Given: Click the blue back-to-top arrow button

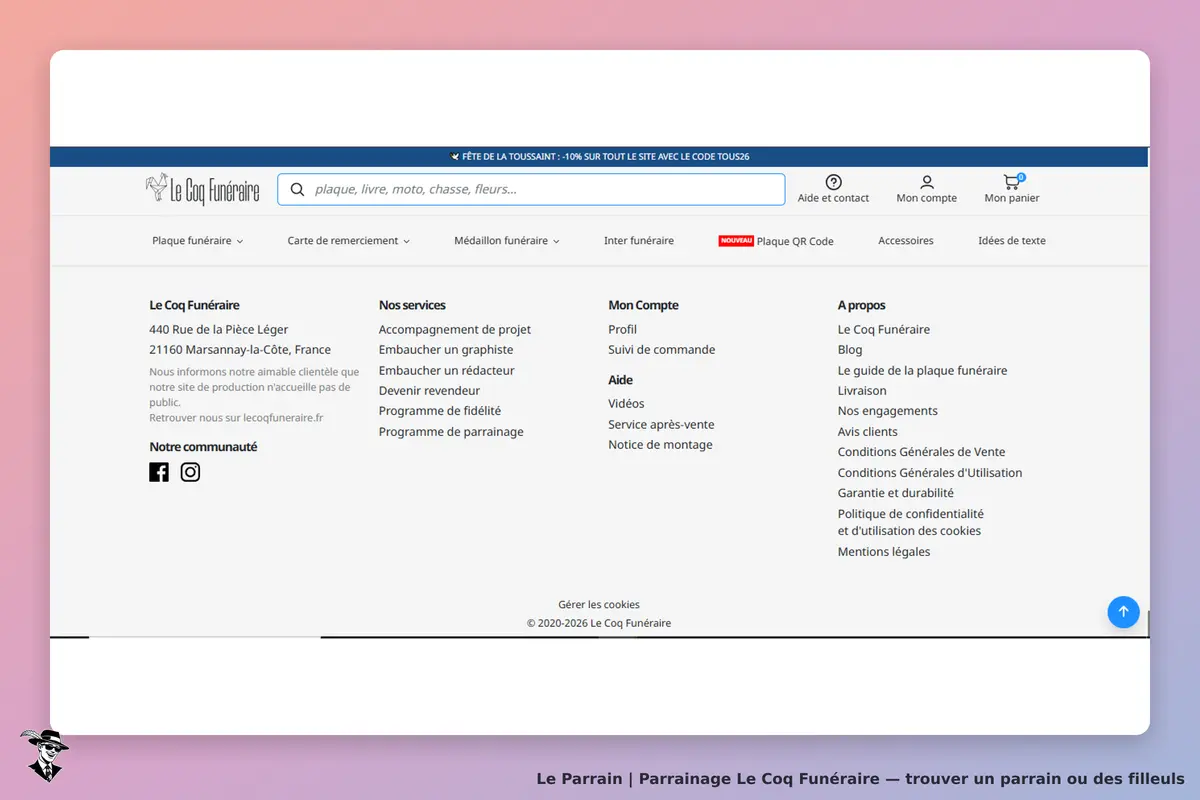Looking at the screenshot, I should (x=1123, y=612).
